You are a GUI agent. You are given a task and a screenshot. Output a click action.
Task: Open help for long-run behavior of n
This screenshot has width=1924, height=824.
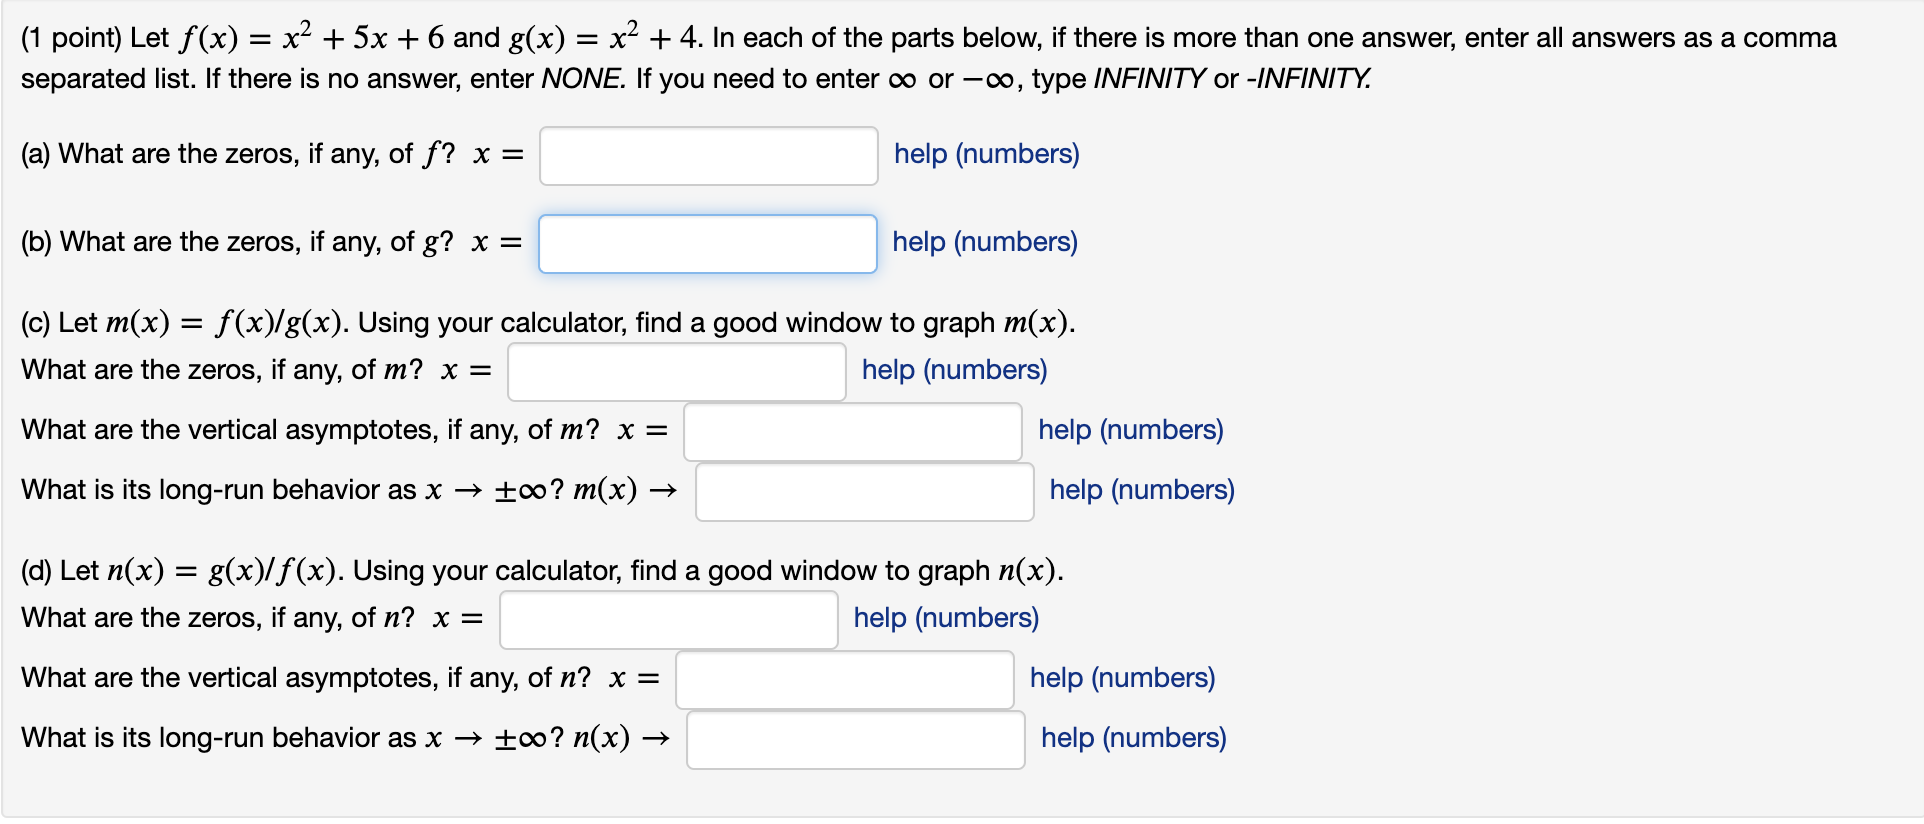[1133, 737]
